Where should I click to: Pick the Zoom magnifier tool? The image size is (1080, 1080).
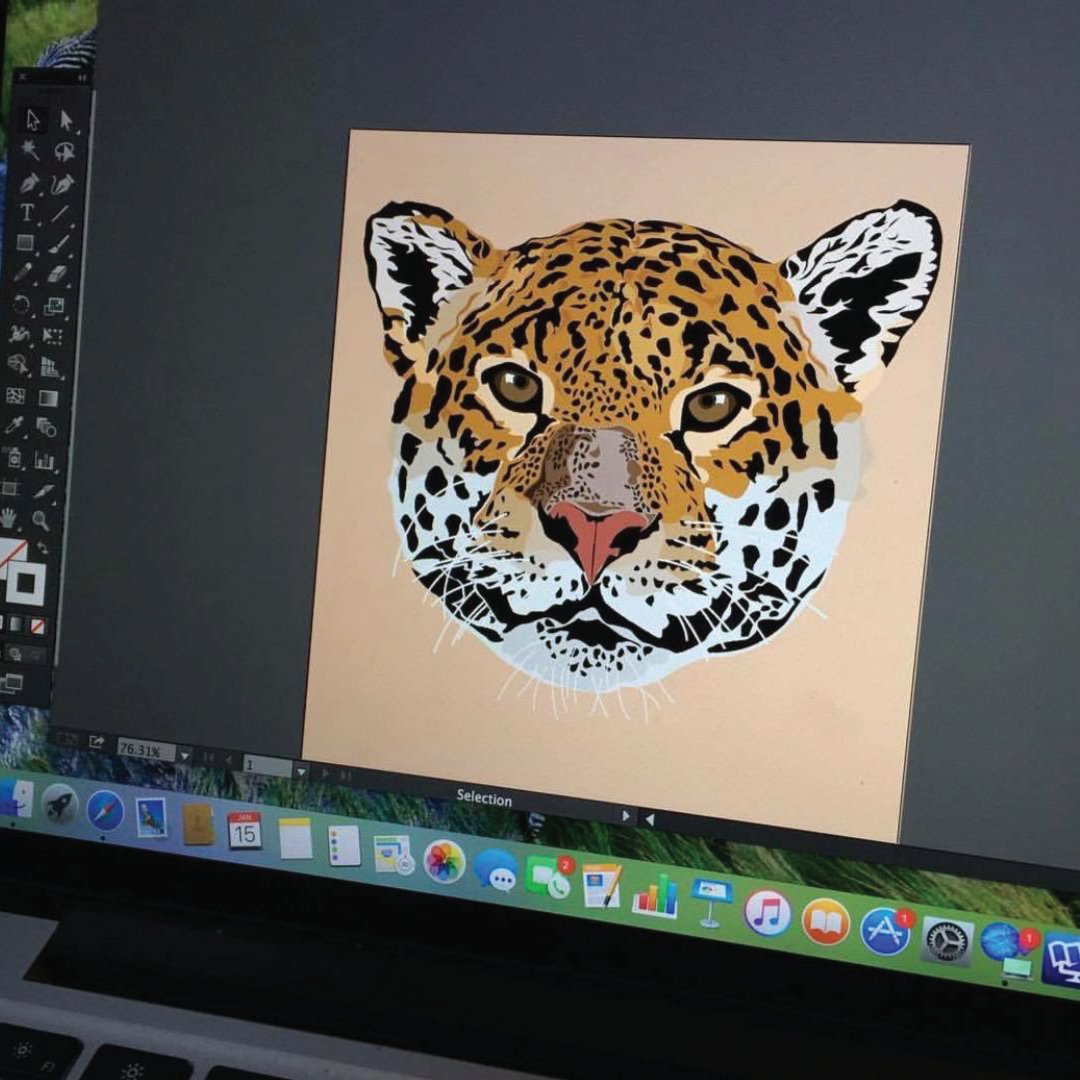(41, 520)
